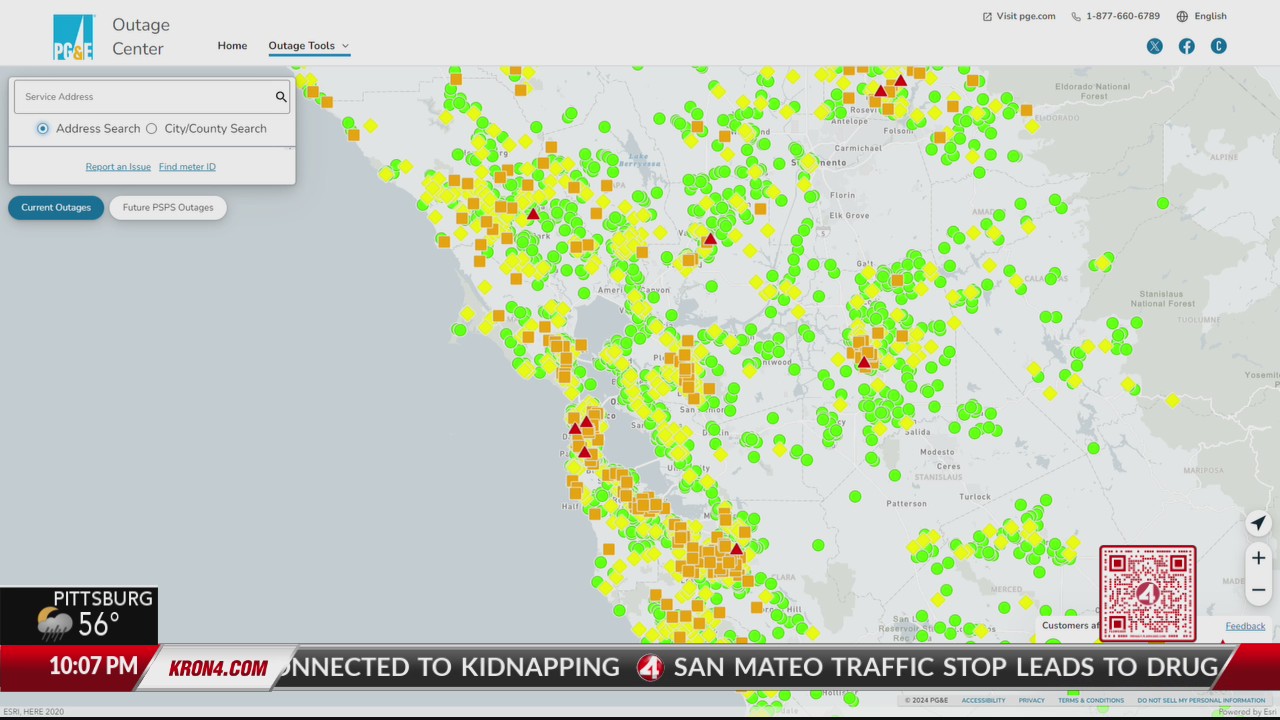Image resolution: width=1280 pixels, height=720 pixels.
Task: Zoom the map in with the plus icon
Action: [x=1258, y=557]
